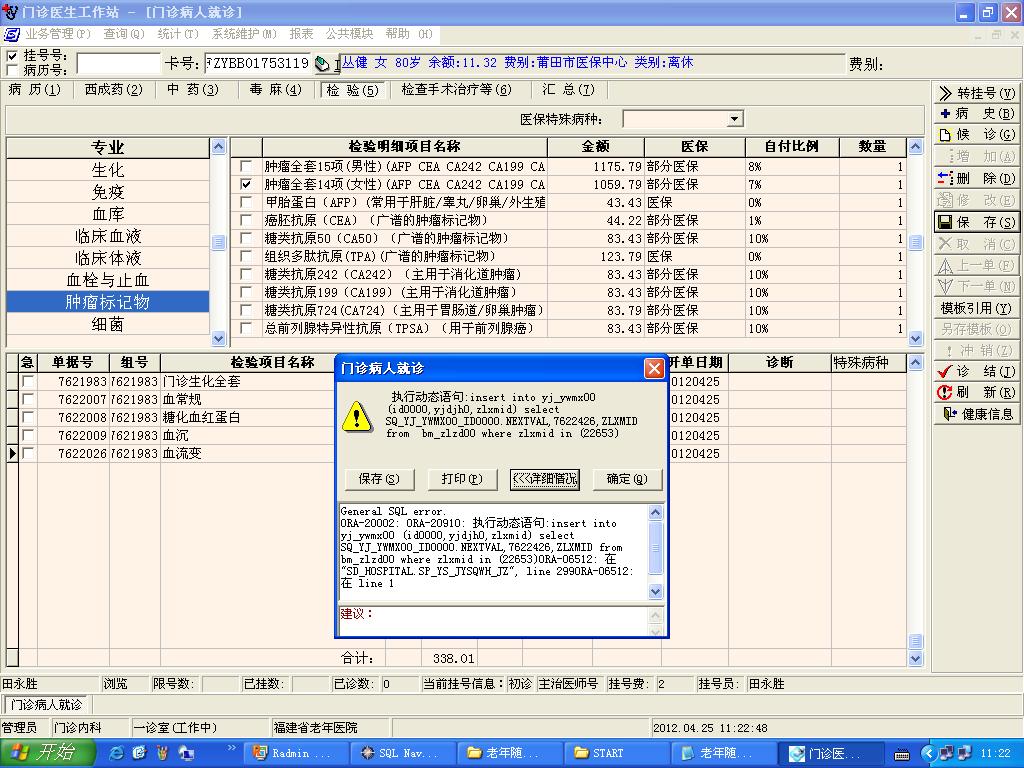This screenshot has width=1024, height=768.
Task: Open the 医保特殊病种 dropdown
Action: 735,119
